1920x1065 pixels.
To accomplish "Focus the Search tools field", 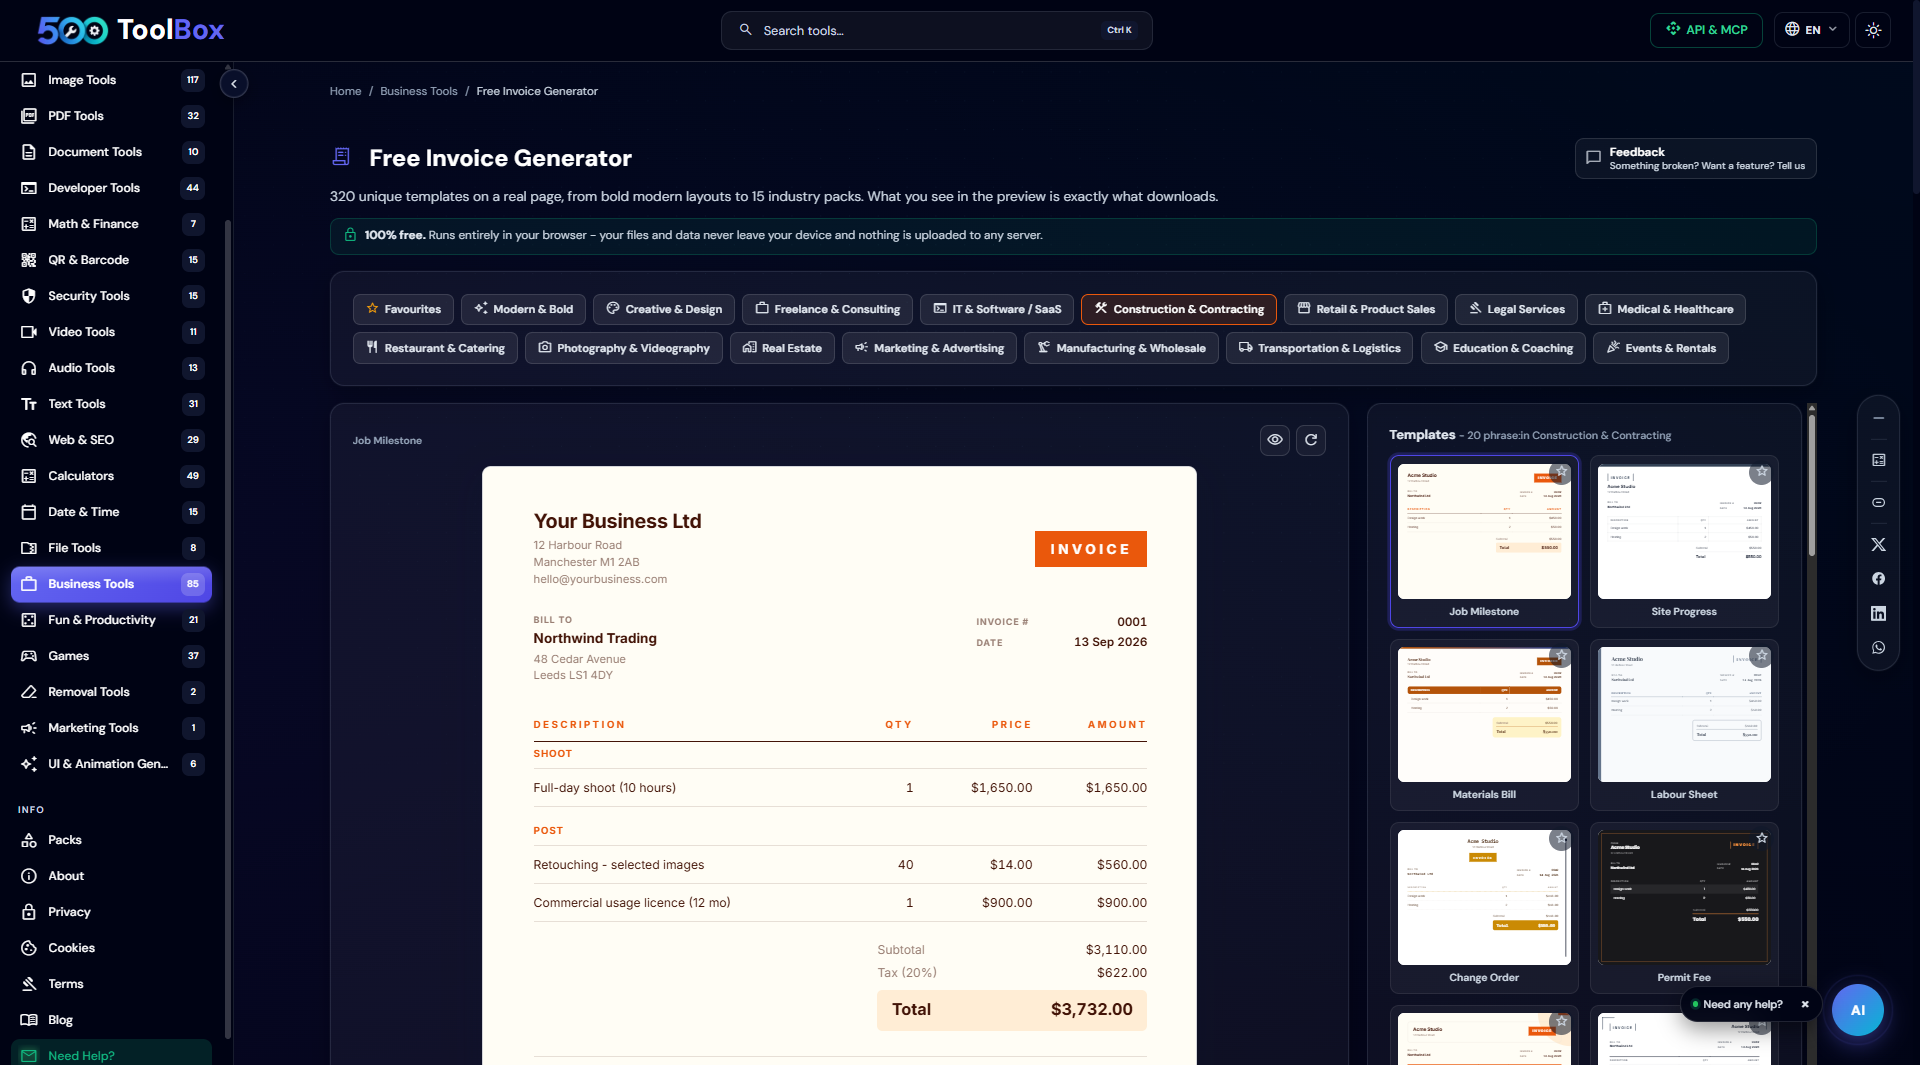I will (x=936, y=30).
